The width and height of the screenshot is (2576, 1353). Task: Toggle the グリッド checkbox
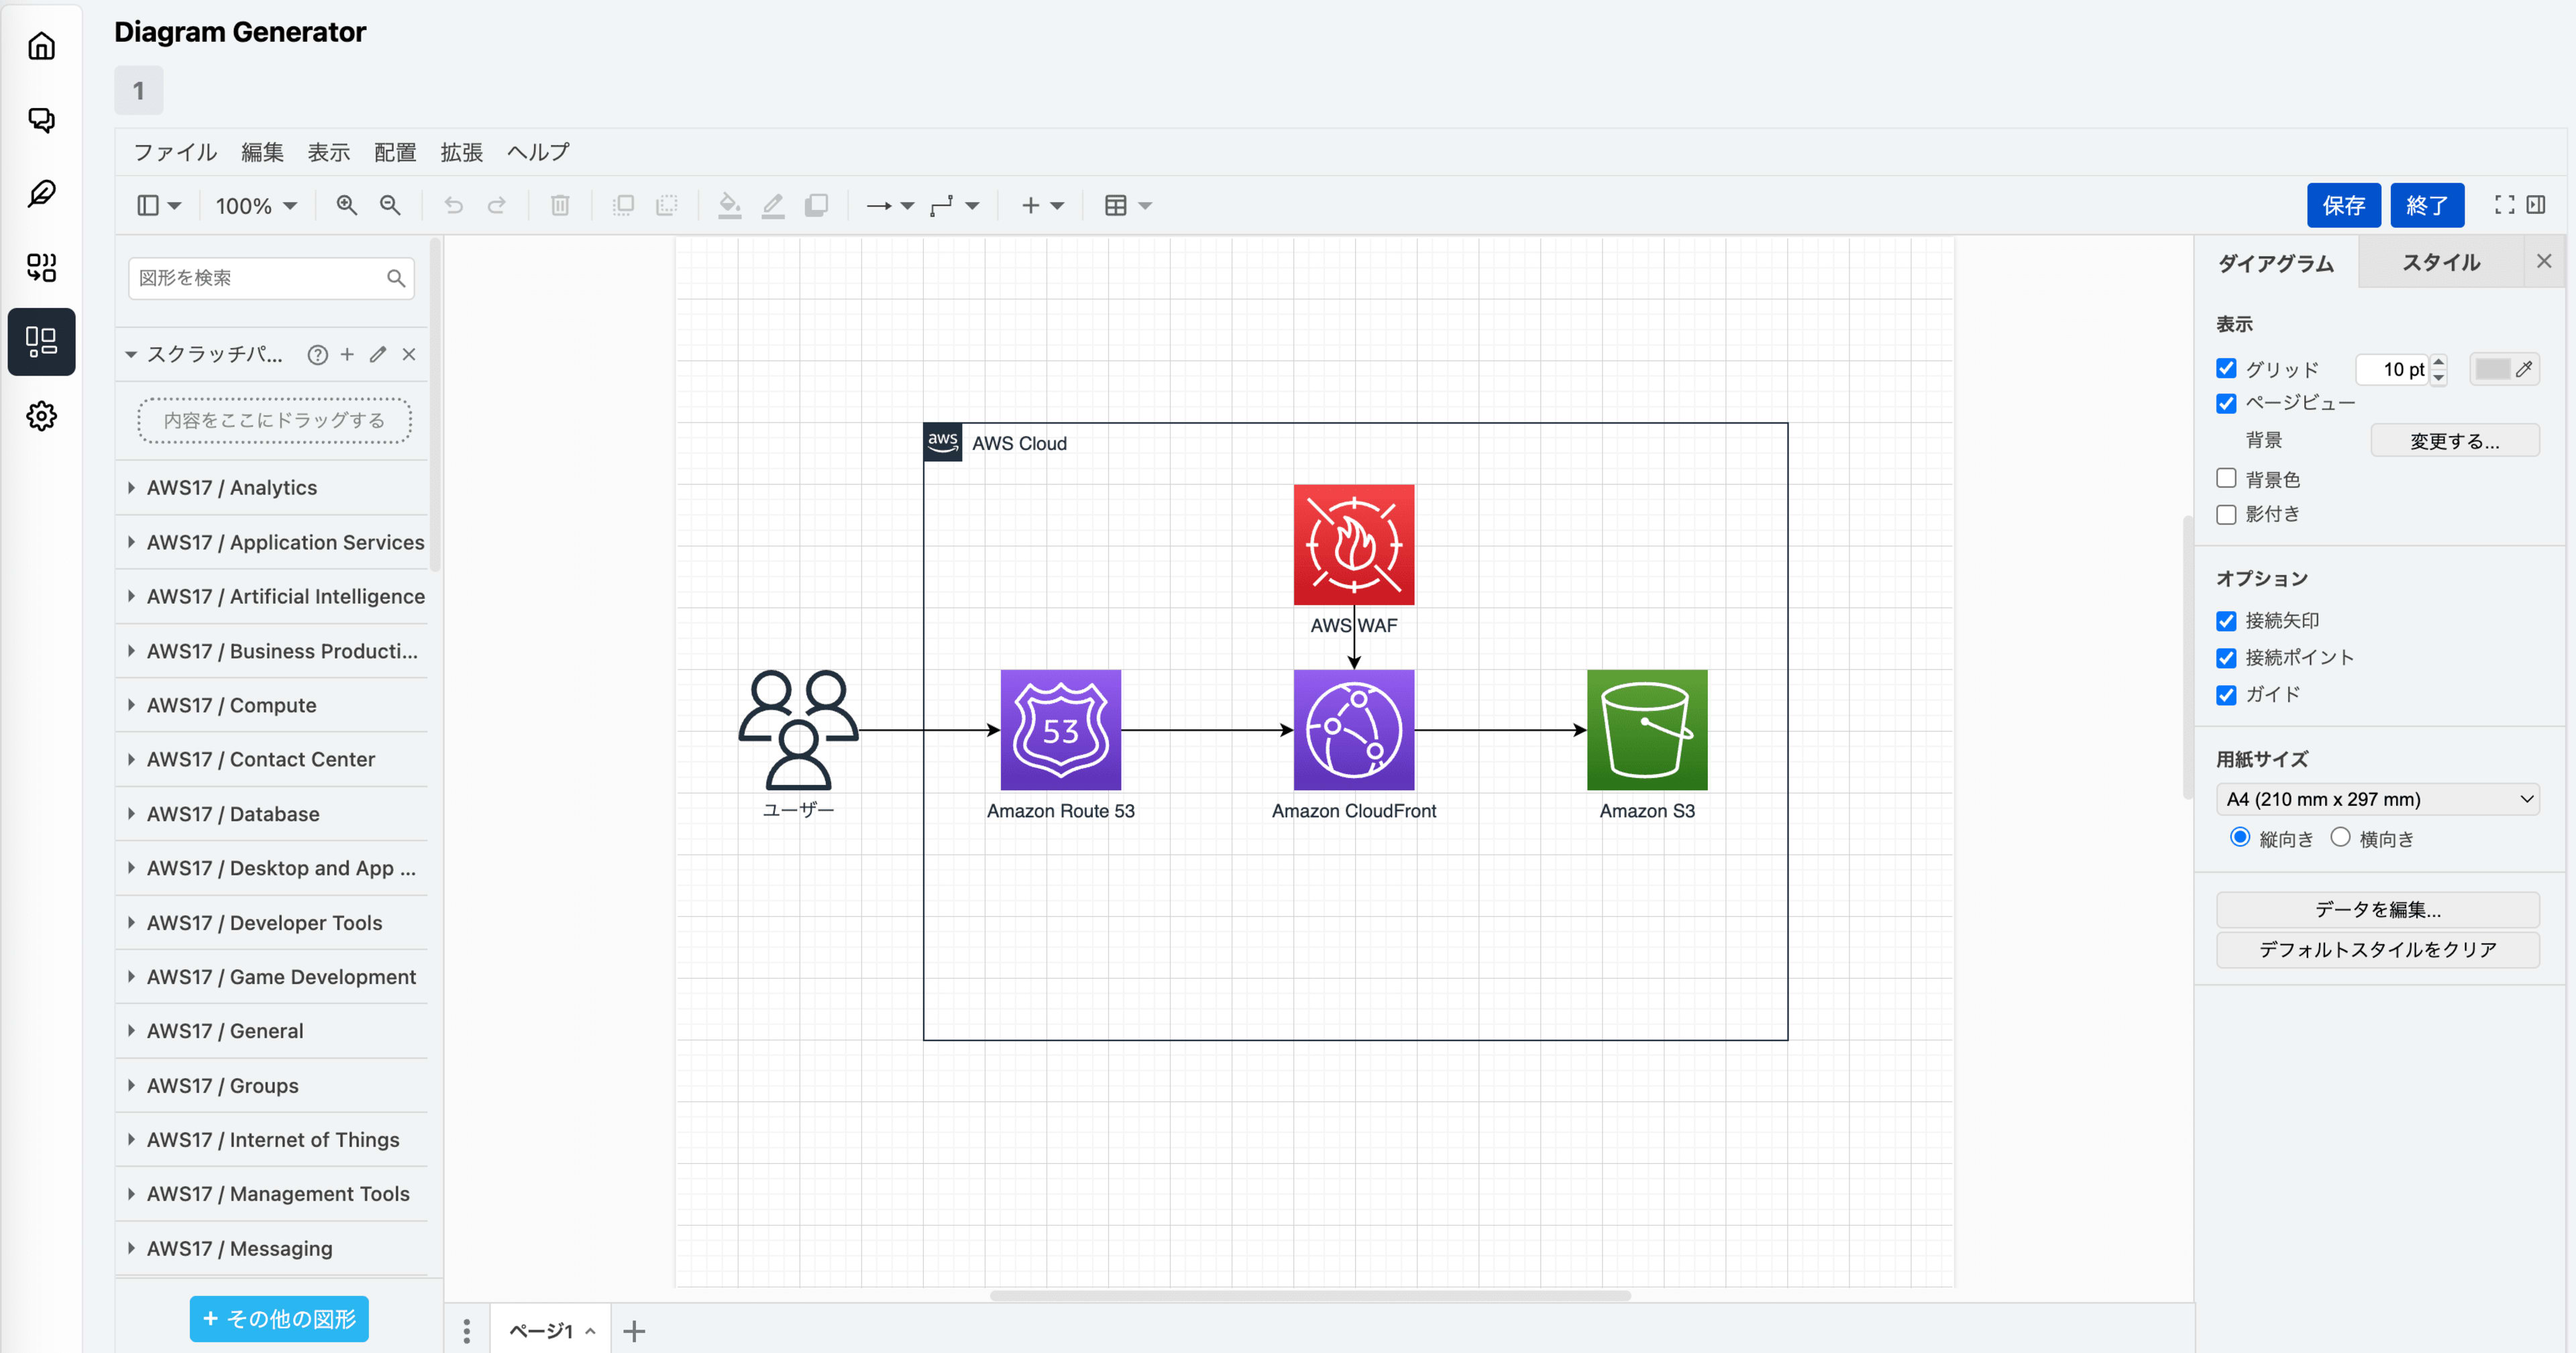point(2226,369)
